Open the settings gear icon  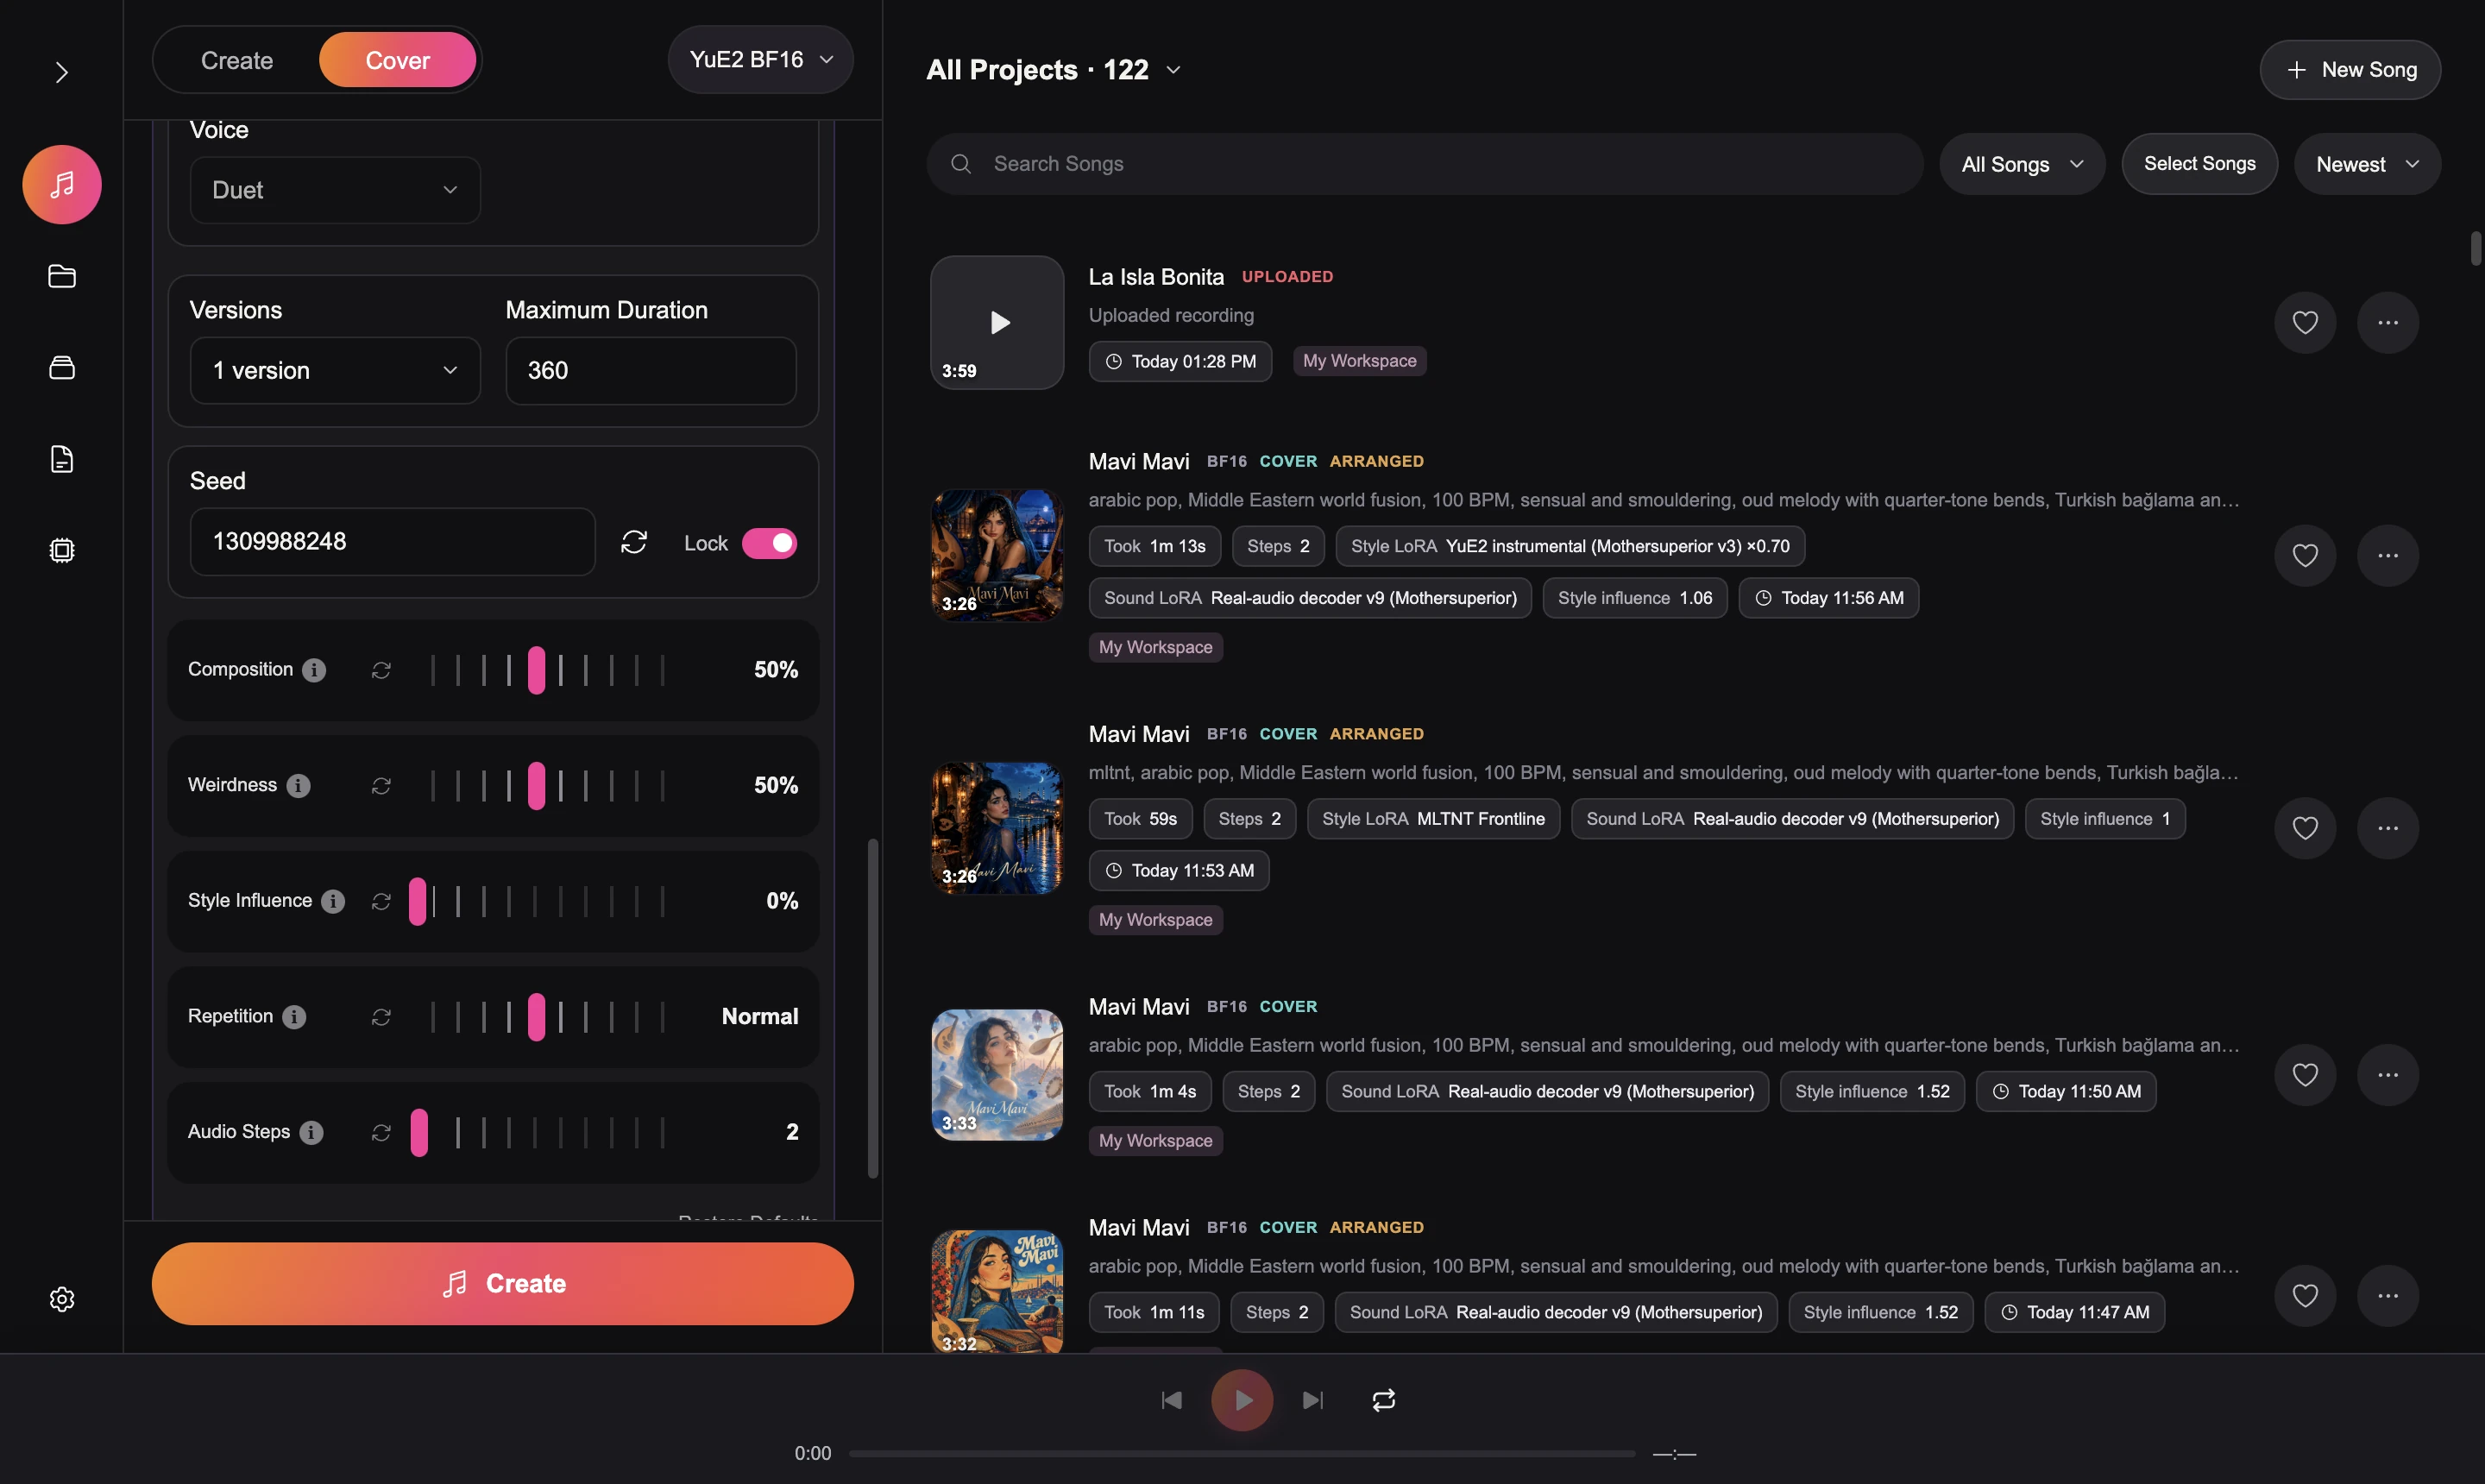pos(62,1299)
